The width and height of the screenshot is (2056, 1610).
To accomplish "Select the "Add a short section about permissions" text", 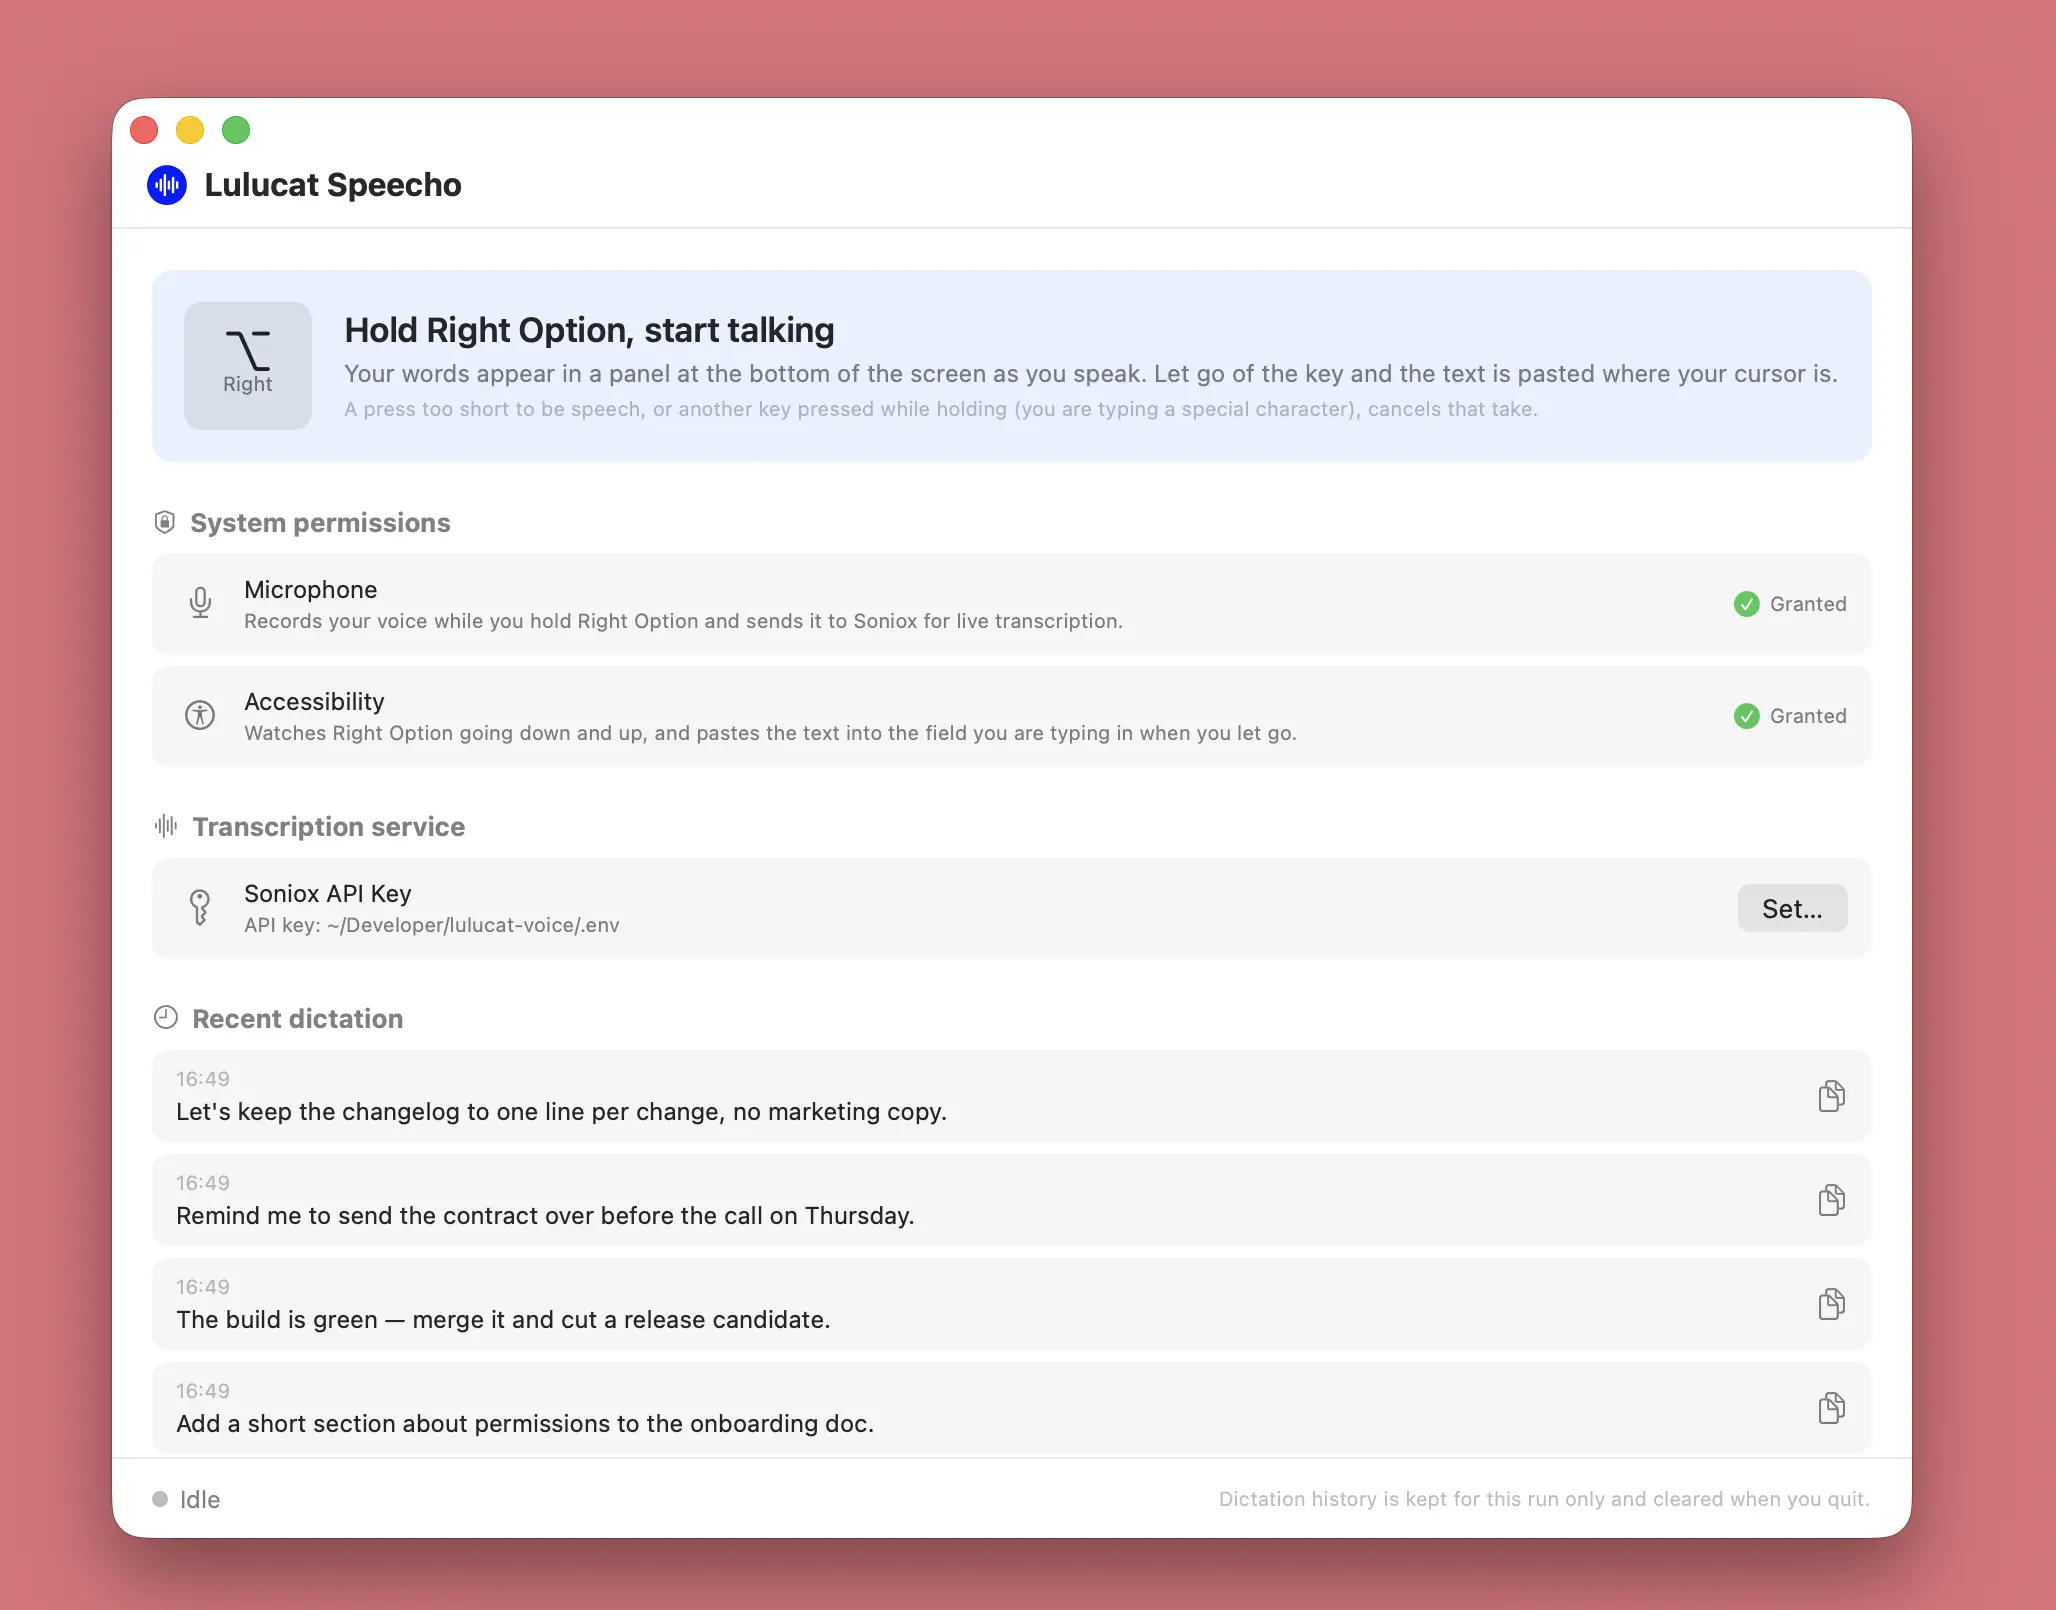I will click(526, 1424).
